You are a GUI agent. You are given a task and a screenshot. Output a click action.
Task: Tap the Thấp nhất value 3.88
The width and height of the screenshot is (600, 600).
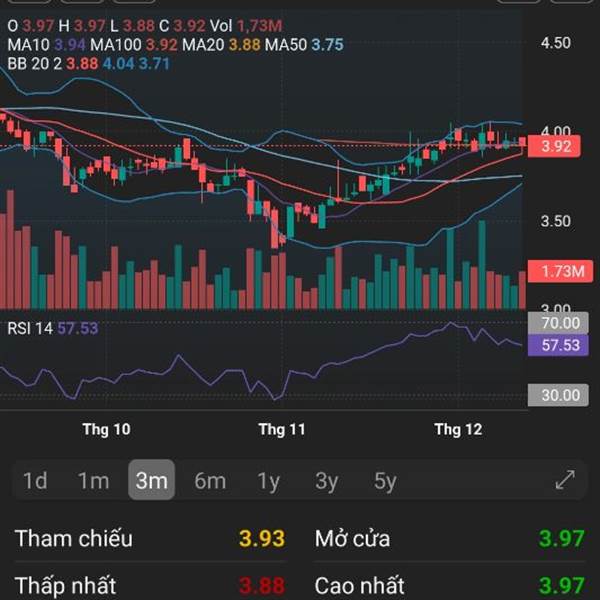click(262, 585)
